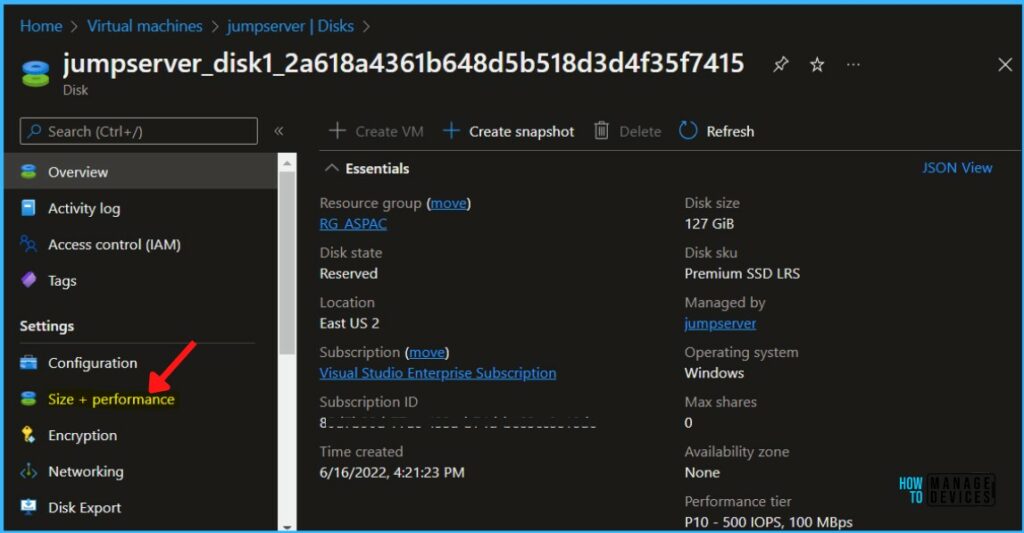Viewport: 1024px width, 533px height.
Task: Click the sidebar scrollbar up arrow
Action: click(287, 161)
